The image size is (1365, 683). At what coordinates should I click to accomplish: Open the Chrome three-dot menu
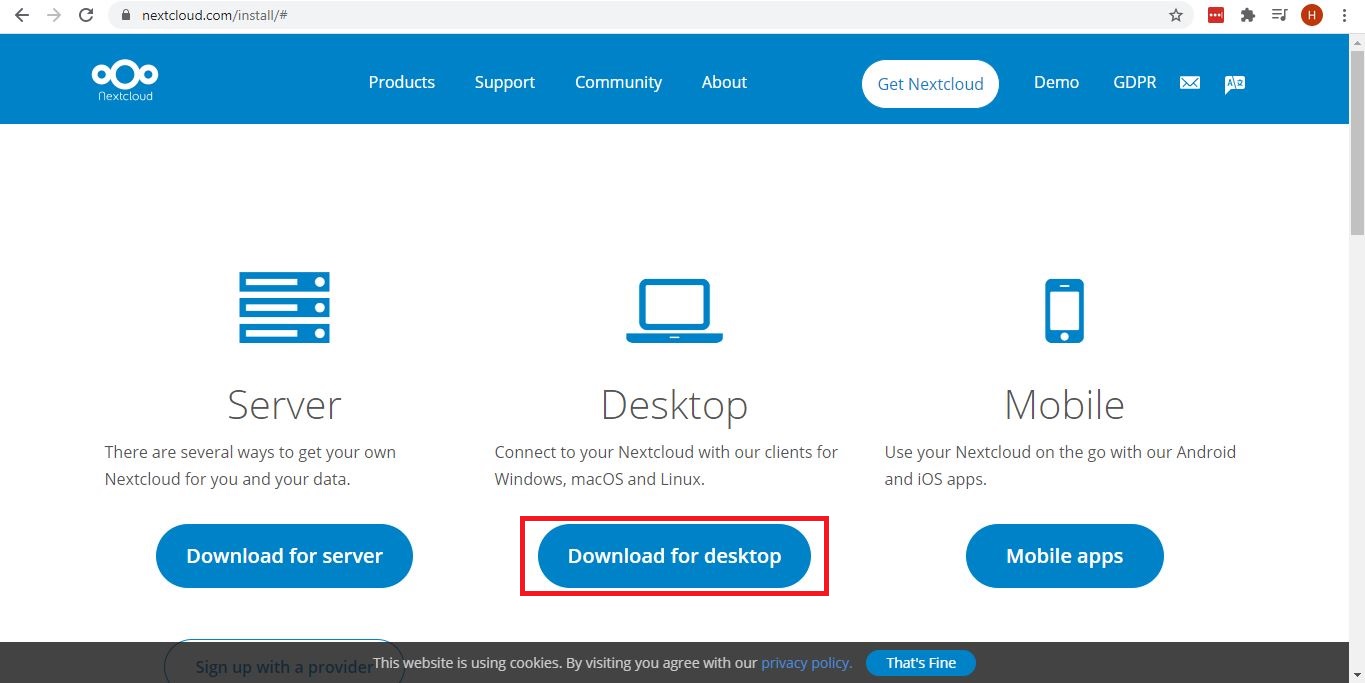point(1344,15)
